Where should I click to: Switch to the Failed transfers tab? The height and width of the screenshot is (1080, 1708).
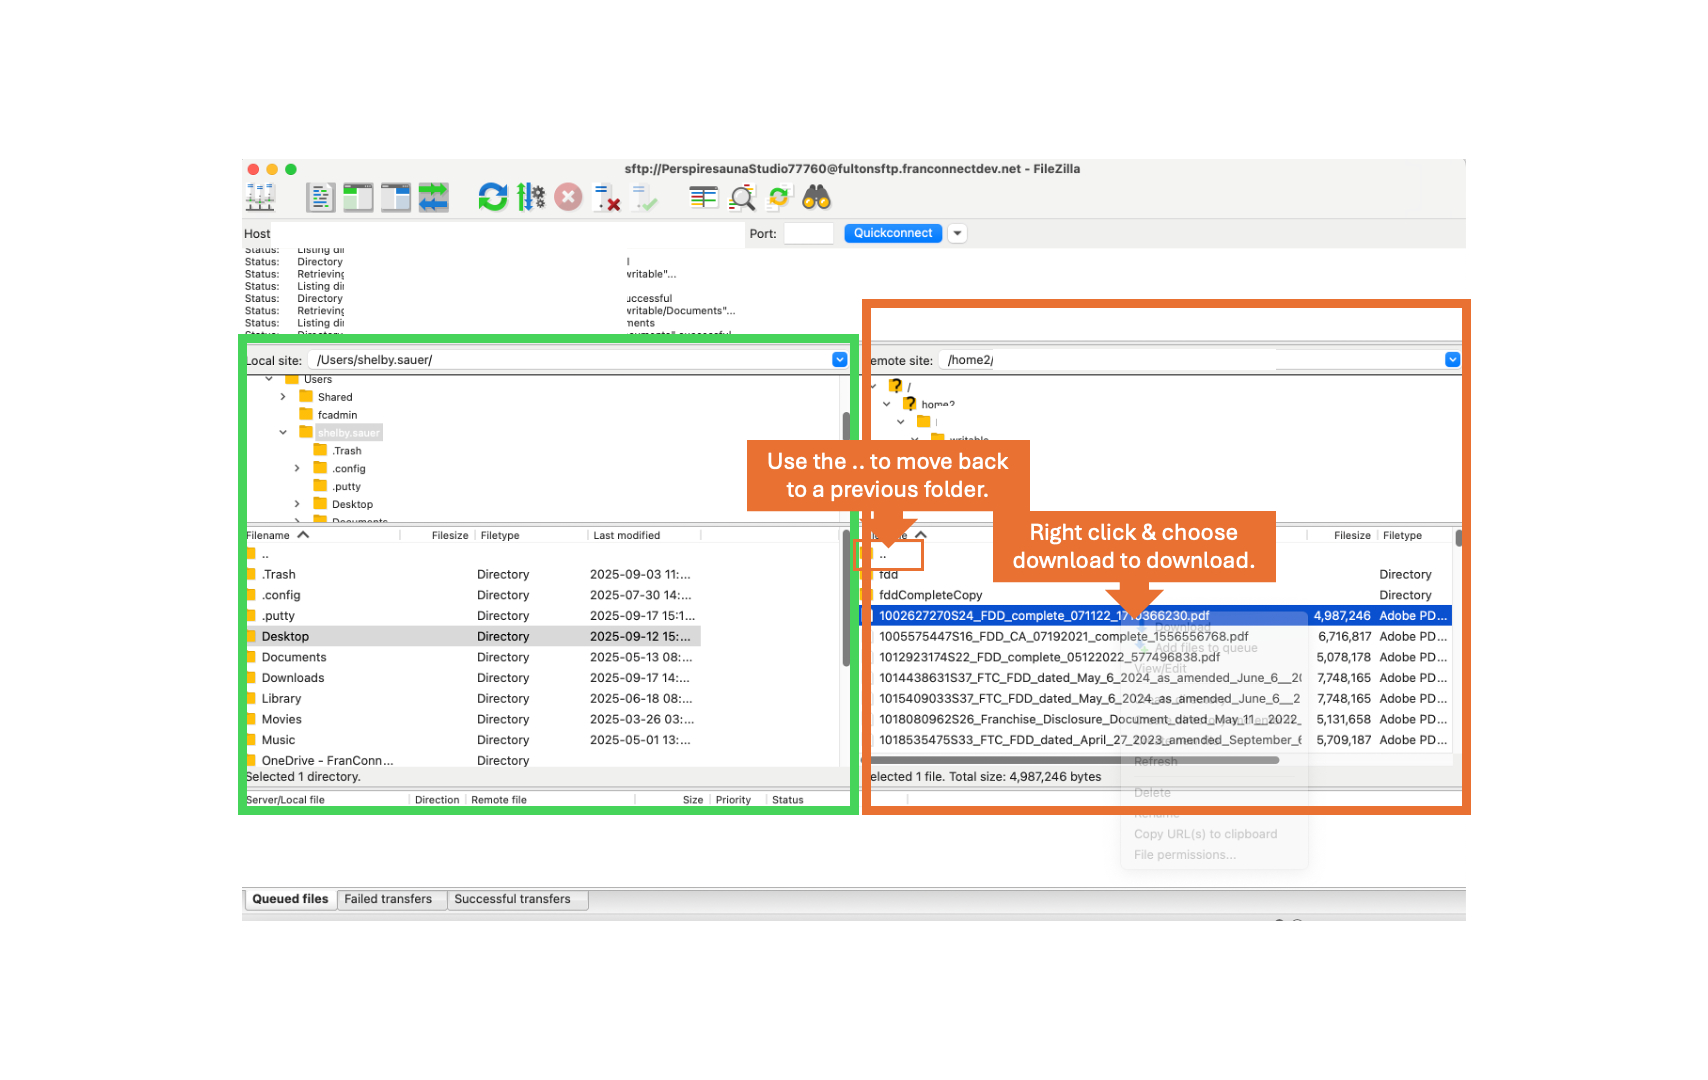click(x=388, y=899)
